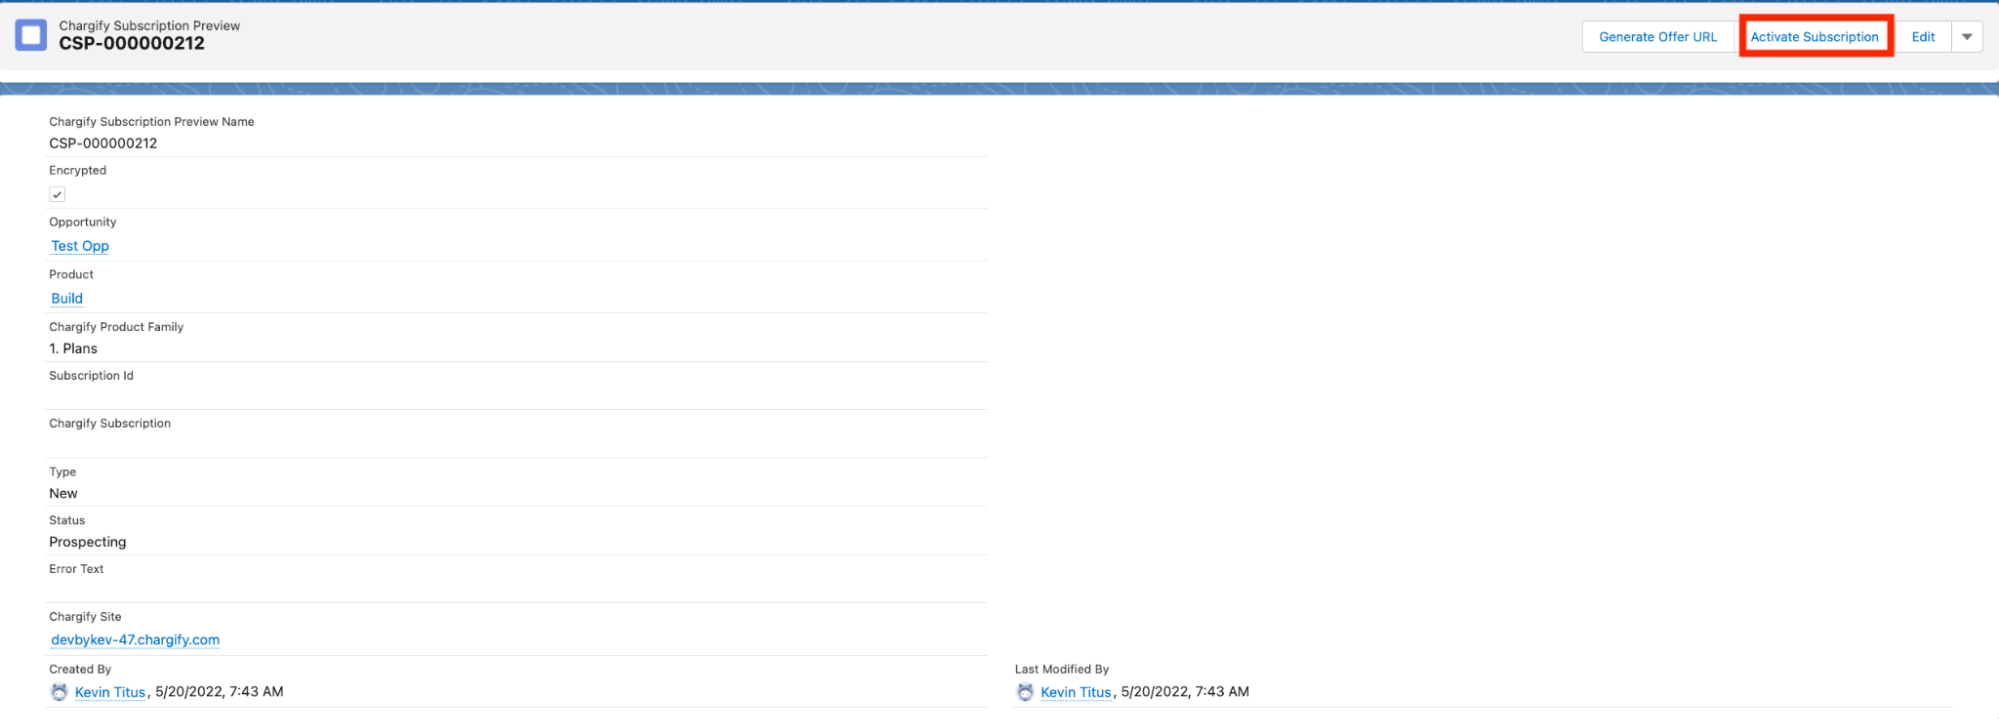The width and height of the screenshot is (1999, 720).
Task: Open Kevin Titus profile under Last Modified By
Action: (x=1076, y=692)
